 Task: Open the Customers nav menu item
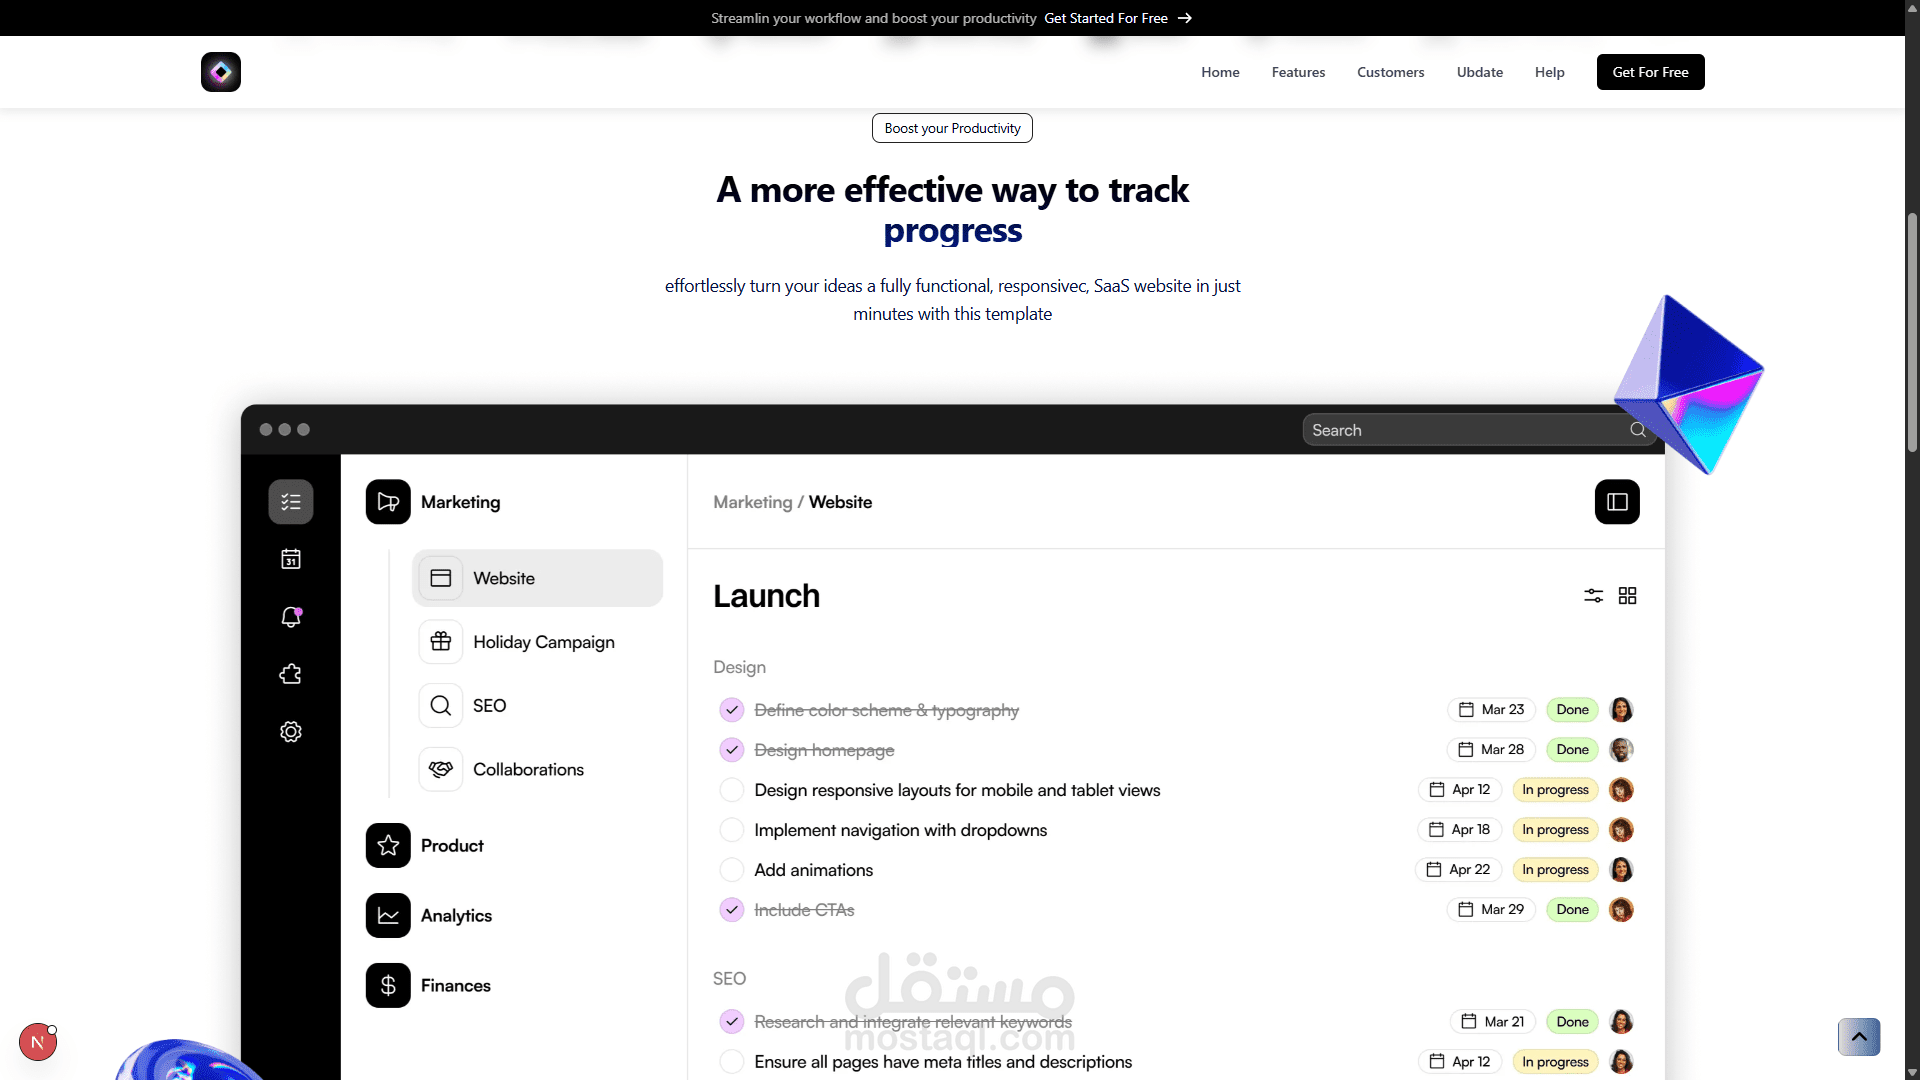point(1390,72)
